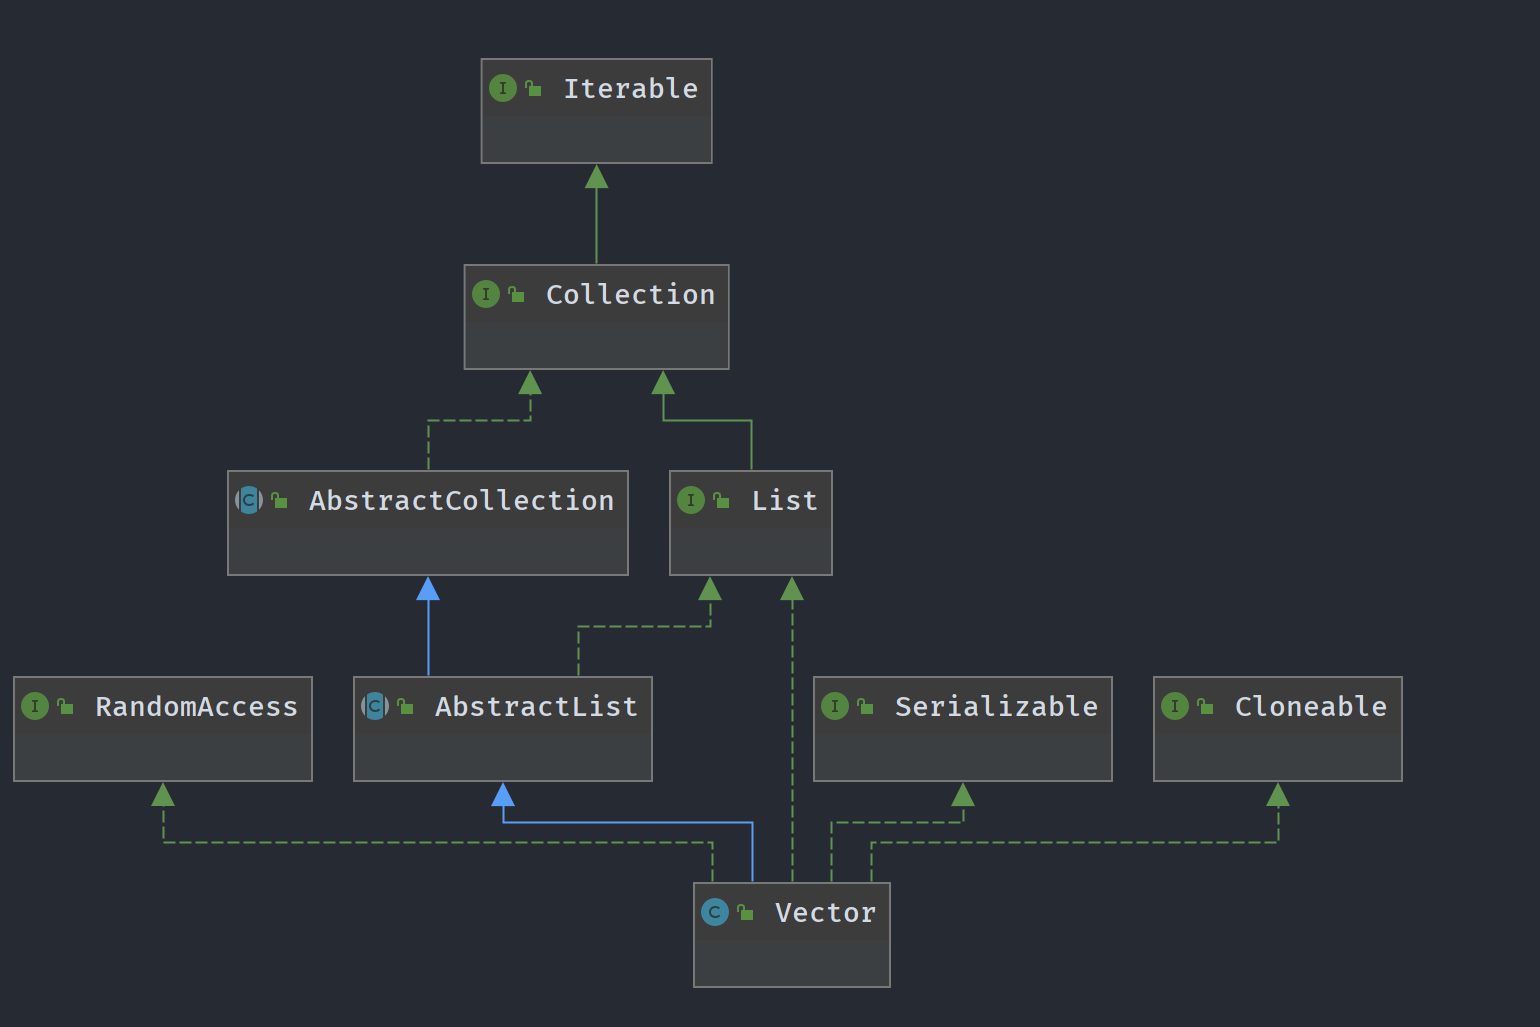This screenshot has width=1540, height=1027.
Task: Click the interface icon next to Serializable
Action: tap(835, 706)
